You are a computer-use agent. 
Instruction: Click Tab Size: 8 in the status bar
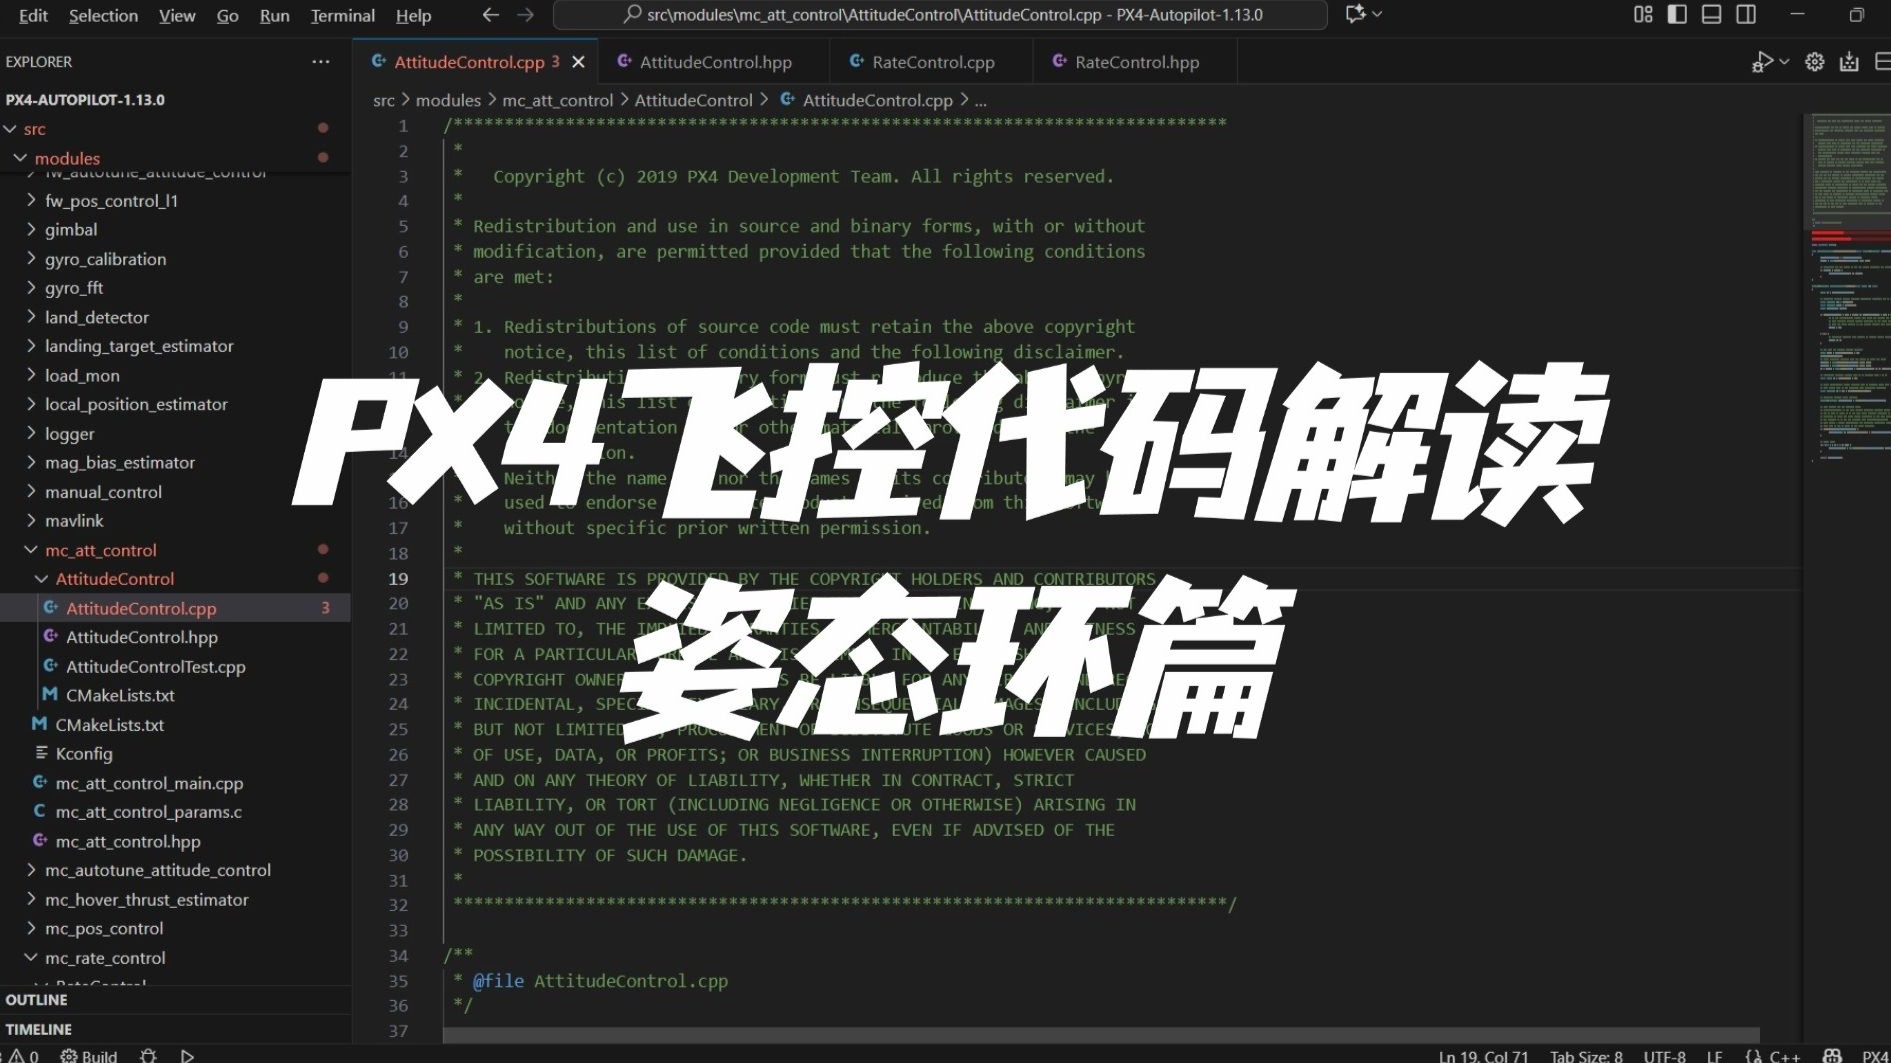coord(1586,1055)
